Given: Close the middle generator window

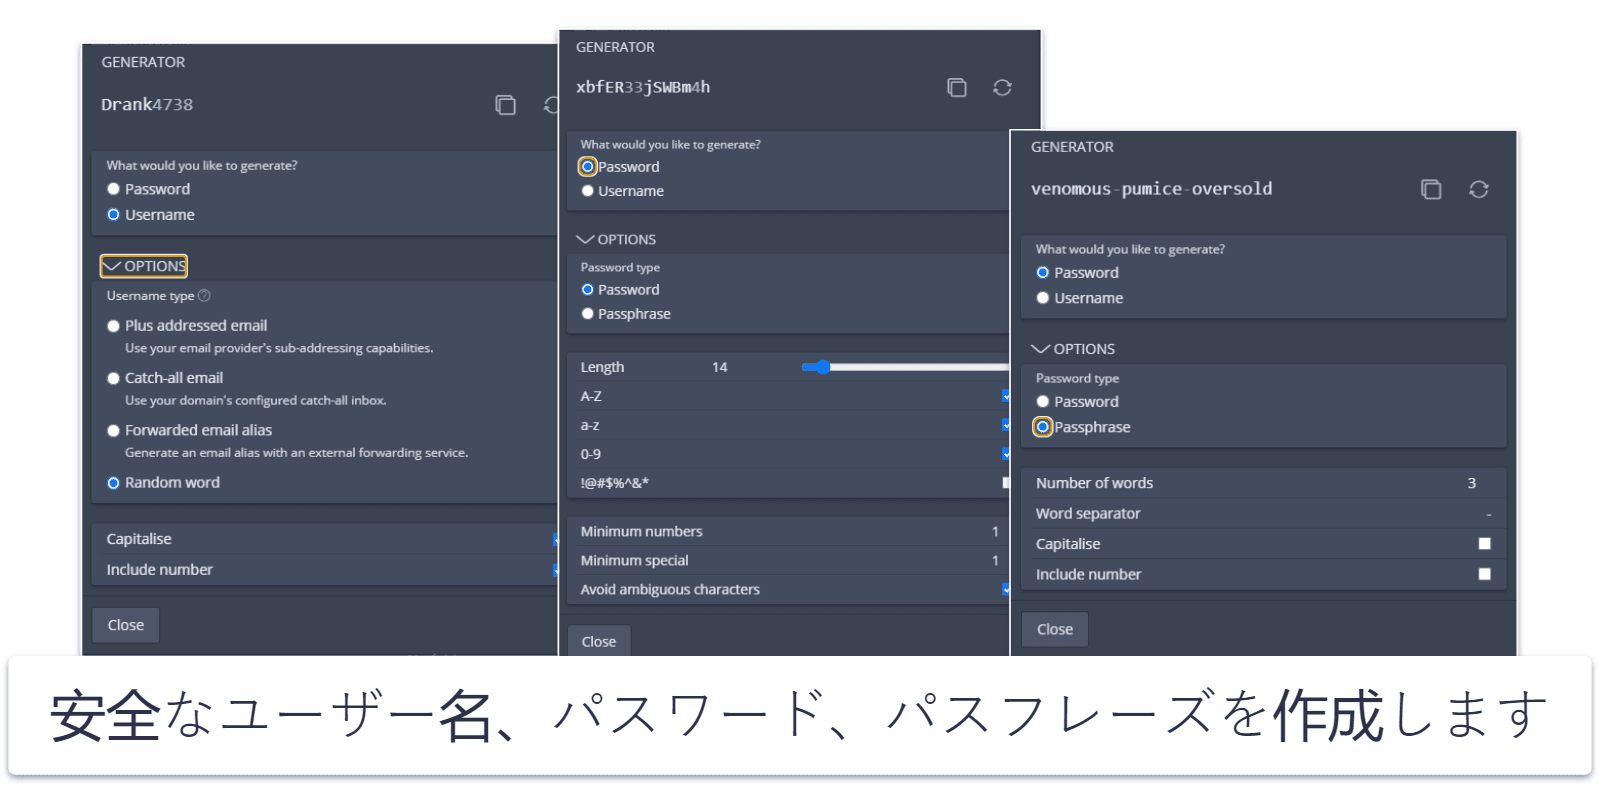Looking at the screenshot, I should pyautogui.click(x=599, y=641).
